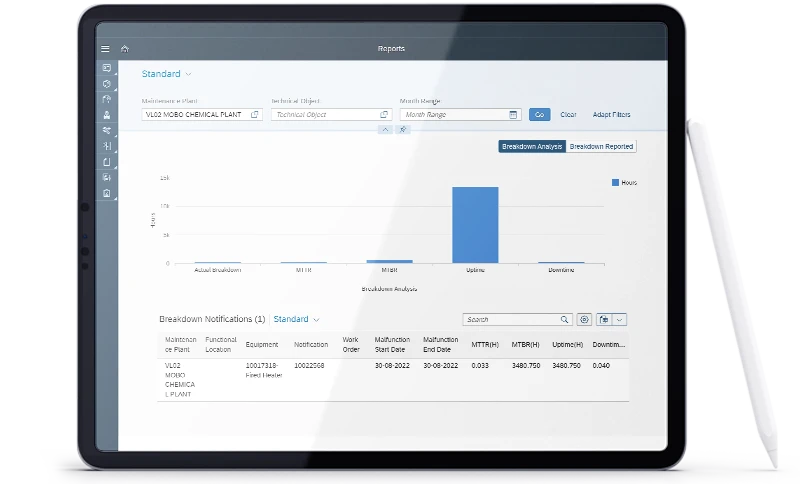The height and width of the screenshot is (484, 800).
Task: Go to the Home page icon
Action: click(125, 48)
